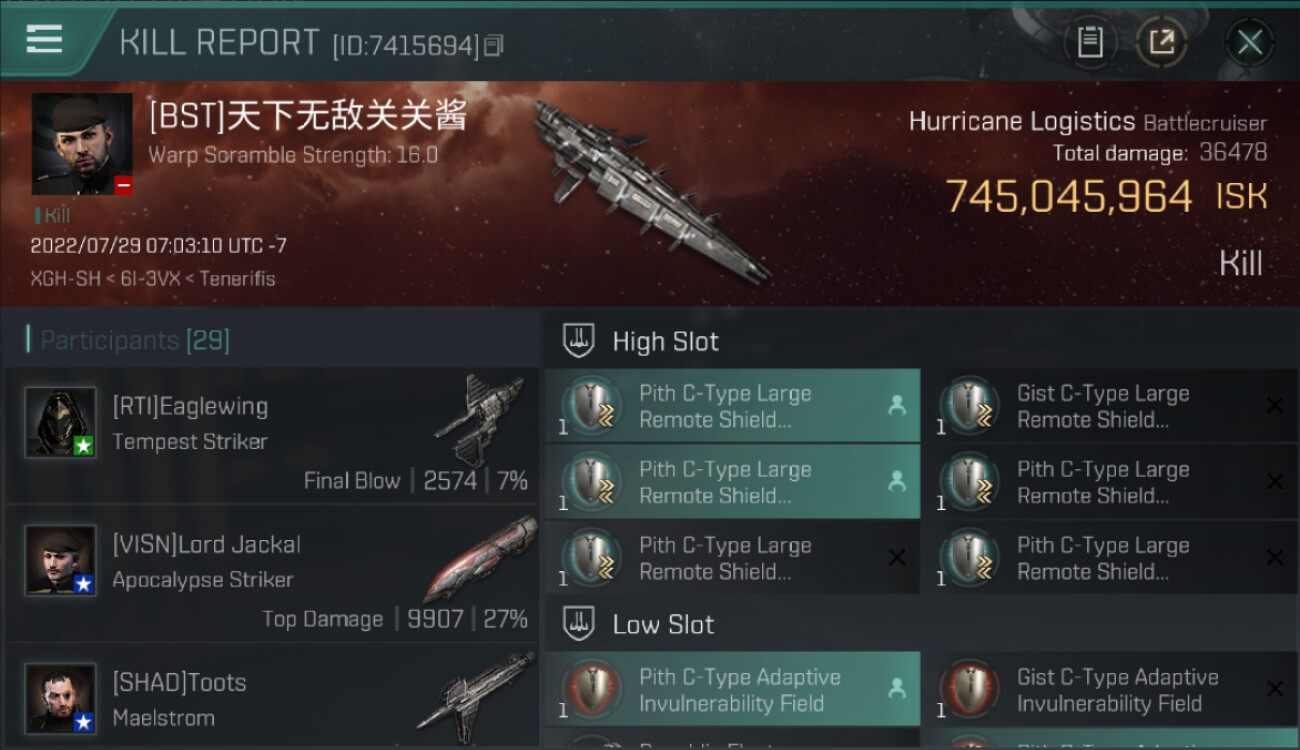1300x750 pixels.
Task: Open Eaglewing's pilot portrait
Action: pos(61,422)
